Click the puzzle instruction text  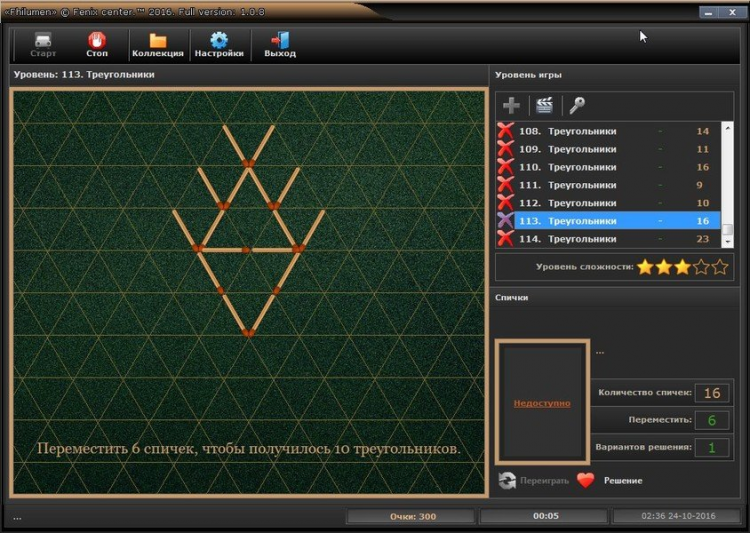[249, 449]
